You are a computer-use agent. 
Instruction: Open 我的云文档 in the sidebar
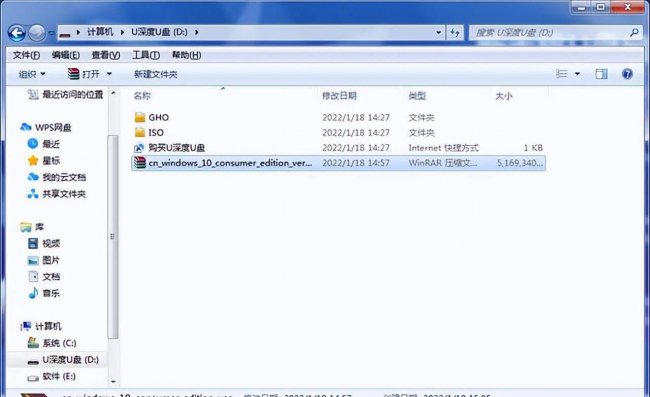[57, 177]
